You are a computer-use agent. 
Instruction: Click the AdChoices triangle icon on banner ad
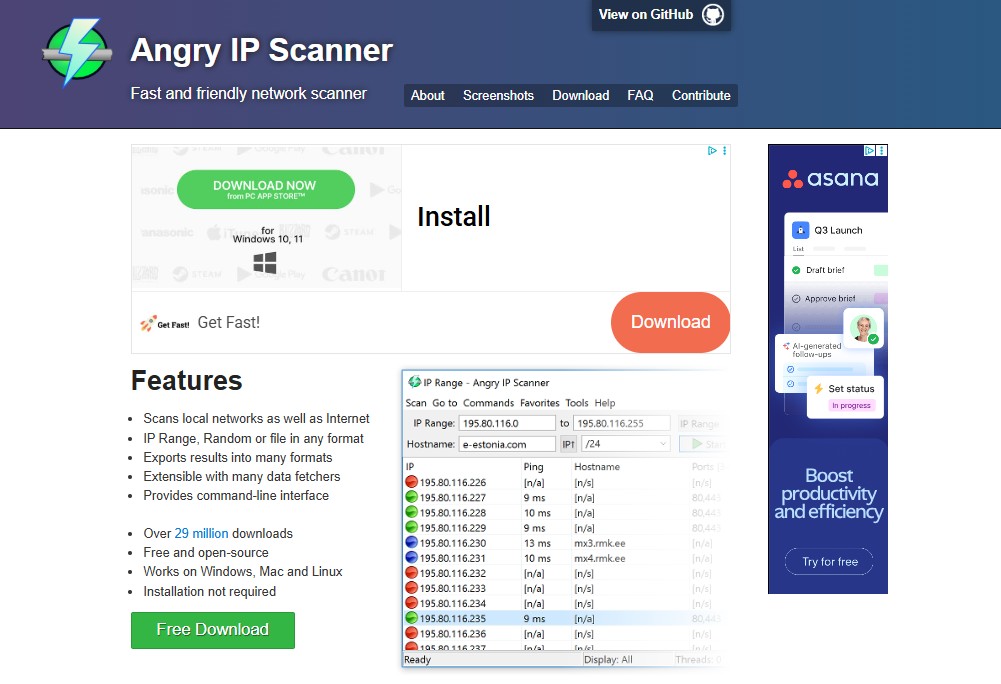pyautogui.click(x=712, y=151)
